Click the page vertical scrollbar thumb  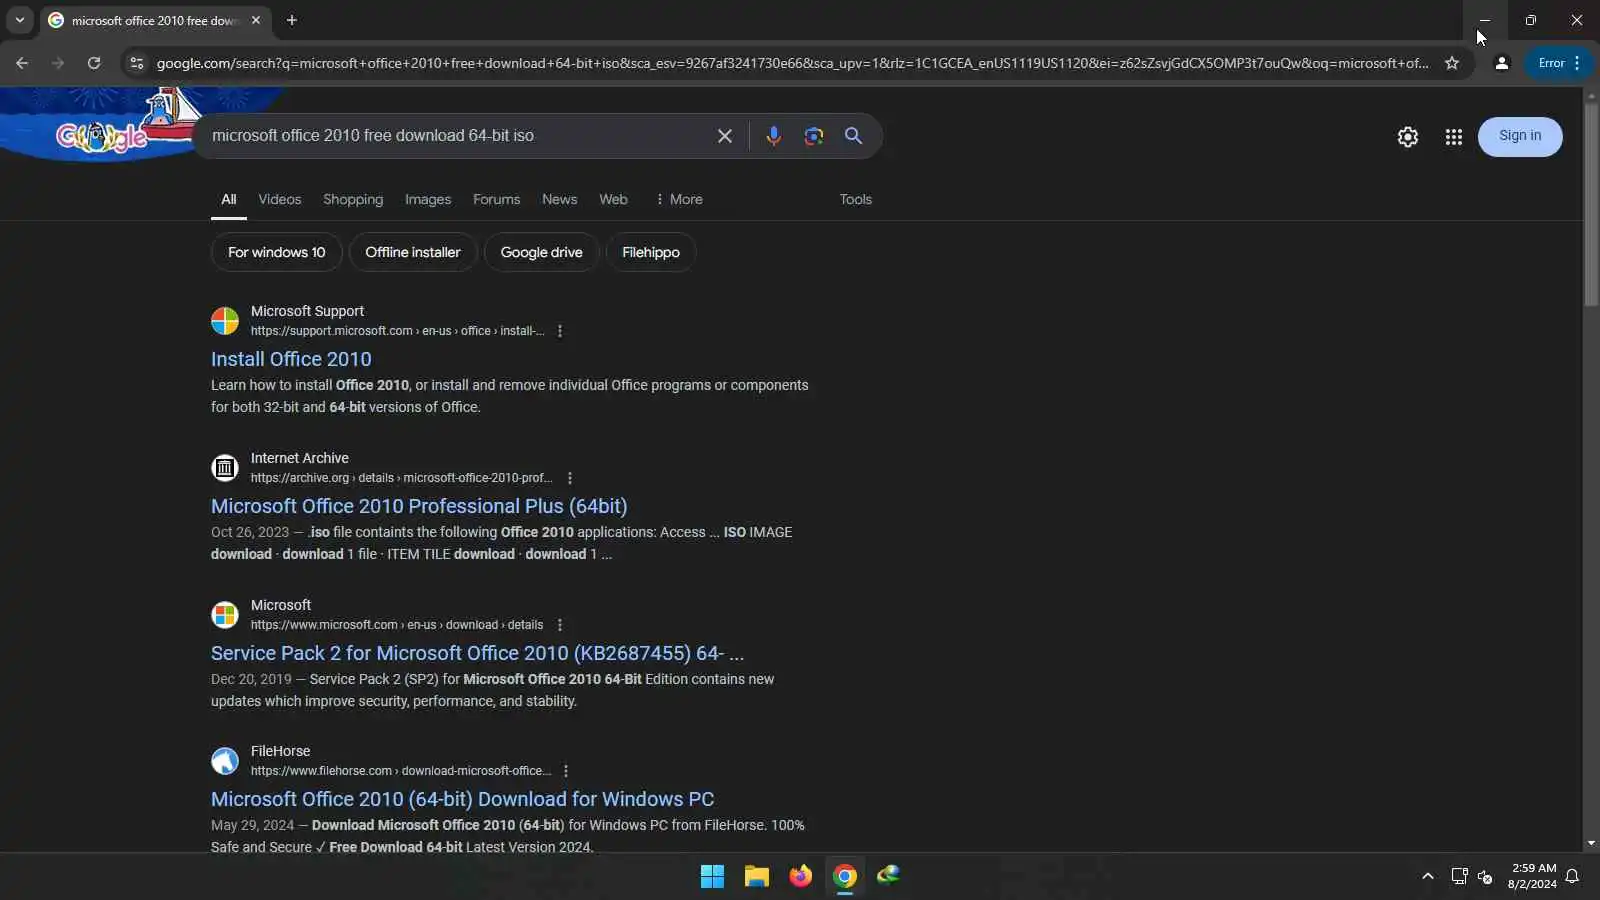(x=1591, y=205)
